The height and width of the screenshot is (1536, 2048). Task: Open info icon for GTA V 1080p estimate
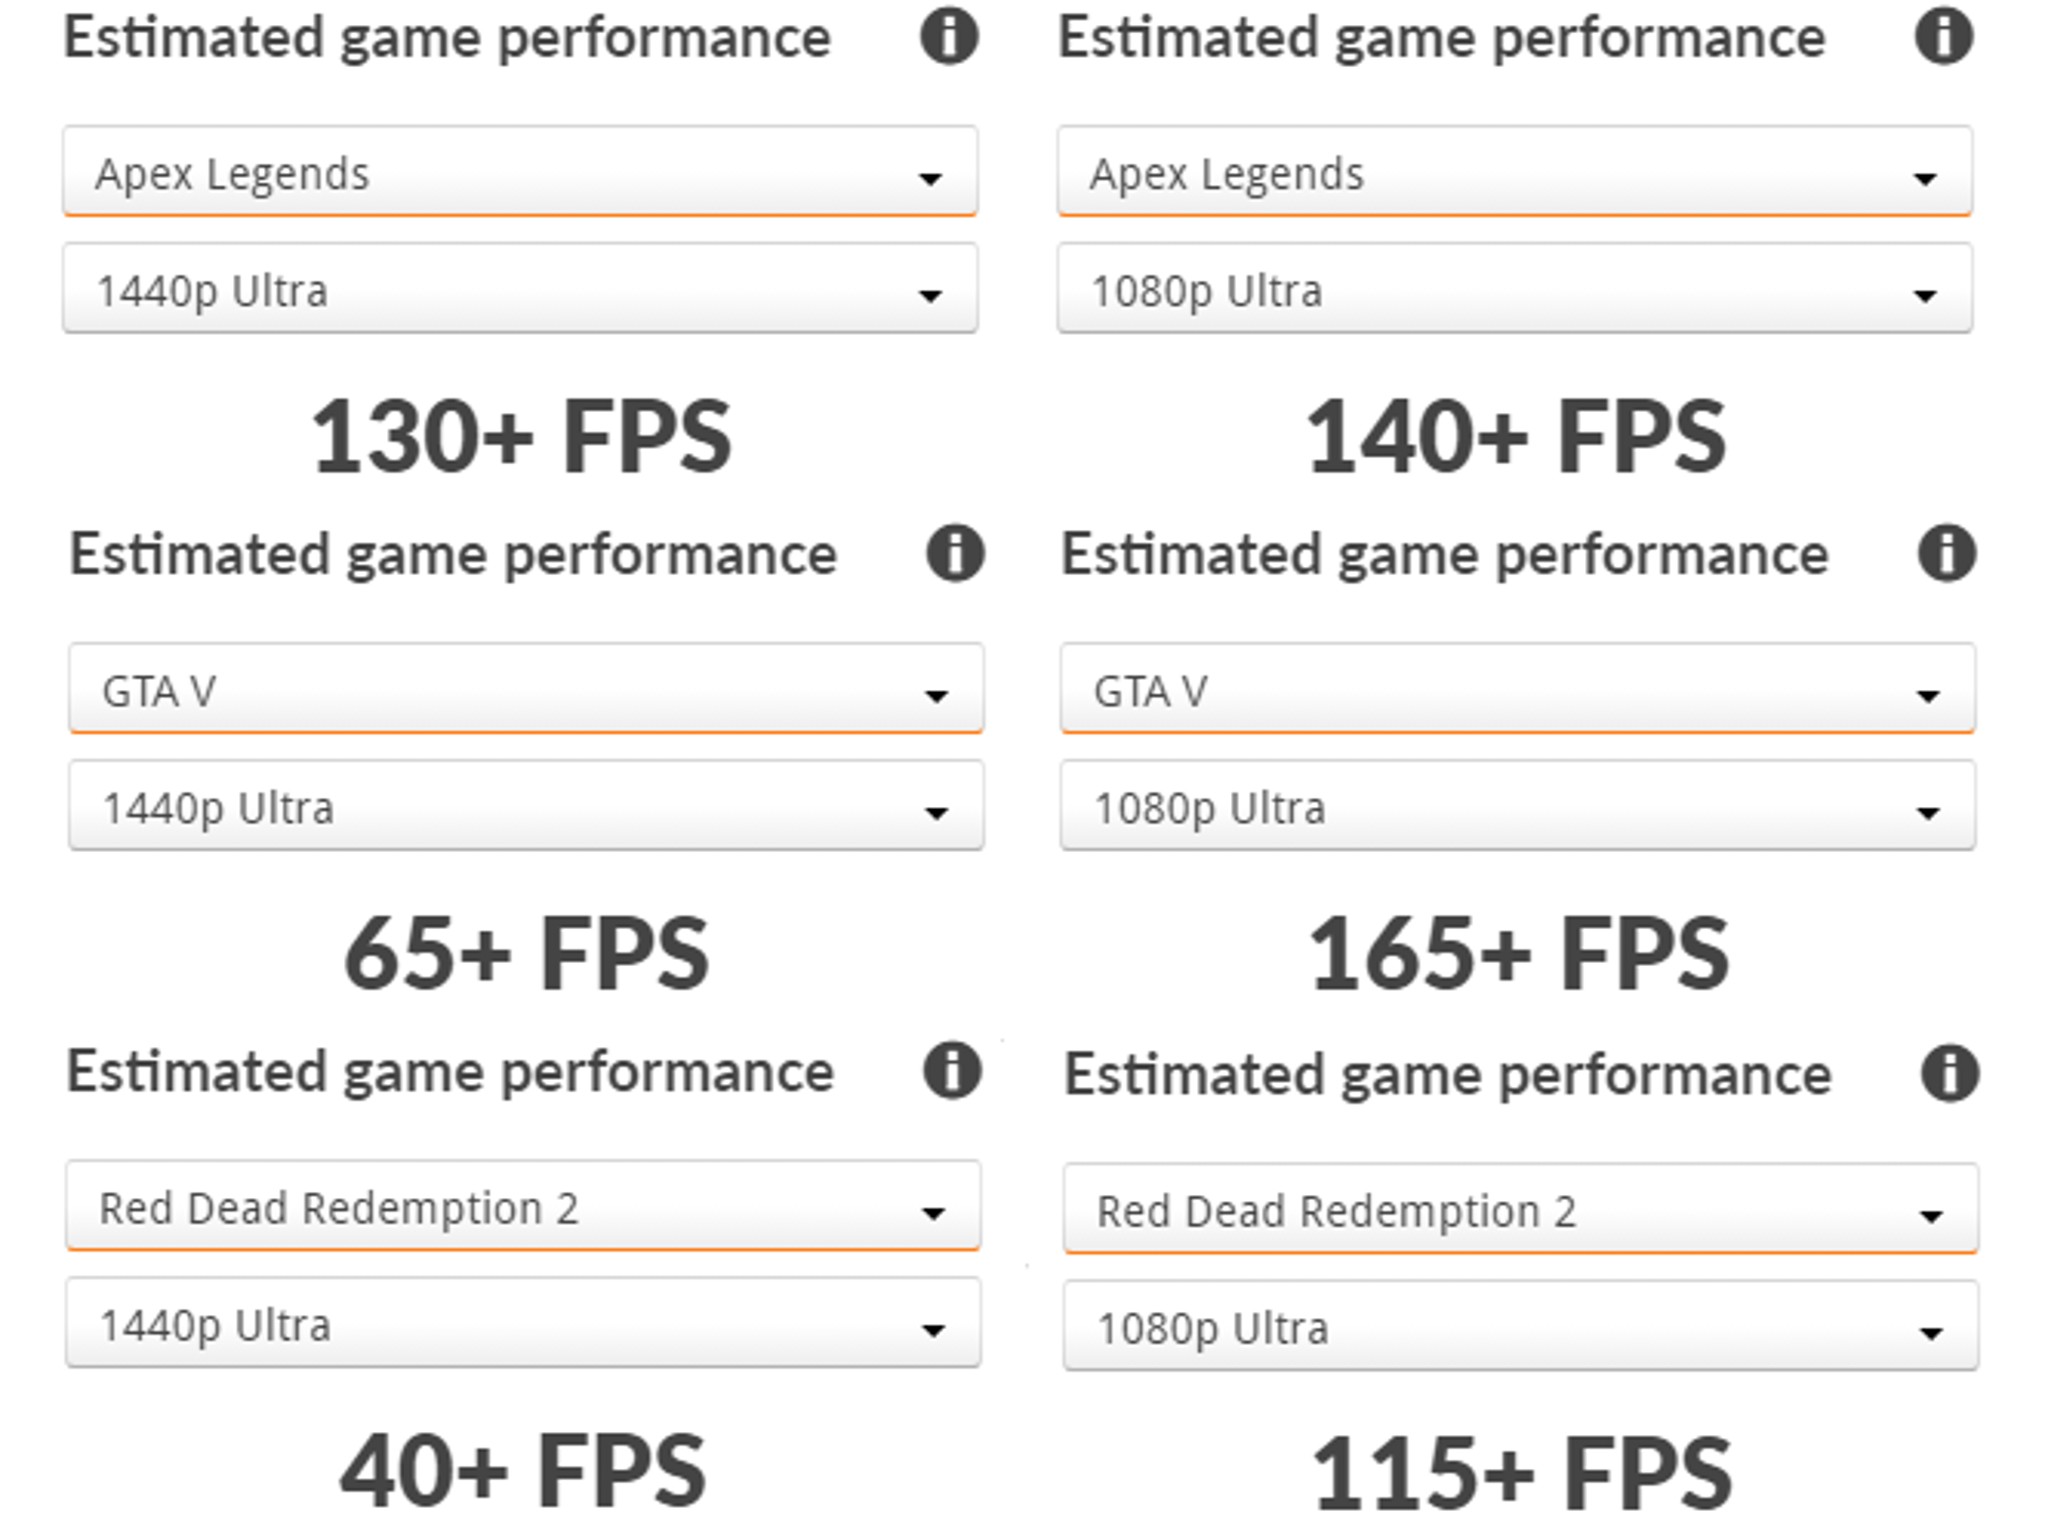(1946, 553)
